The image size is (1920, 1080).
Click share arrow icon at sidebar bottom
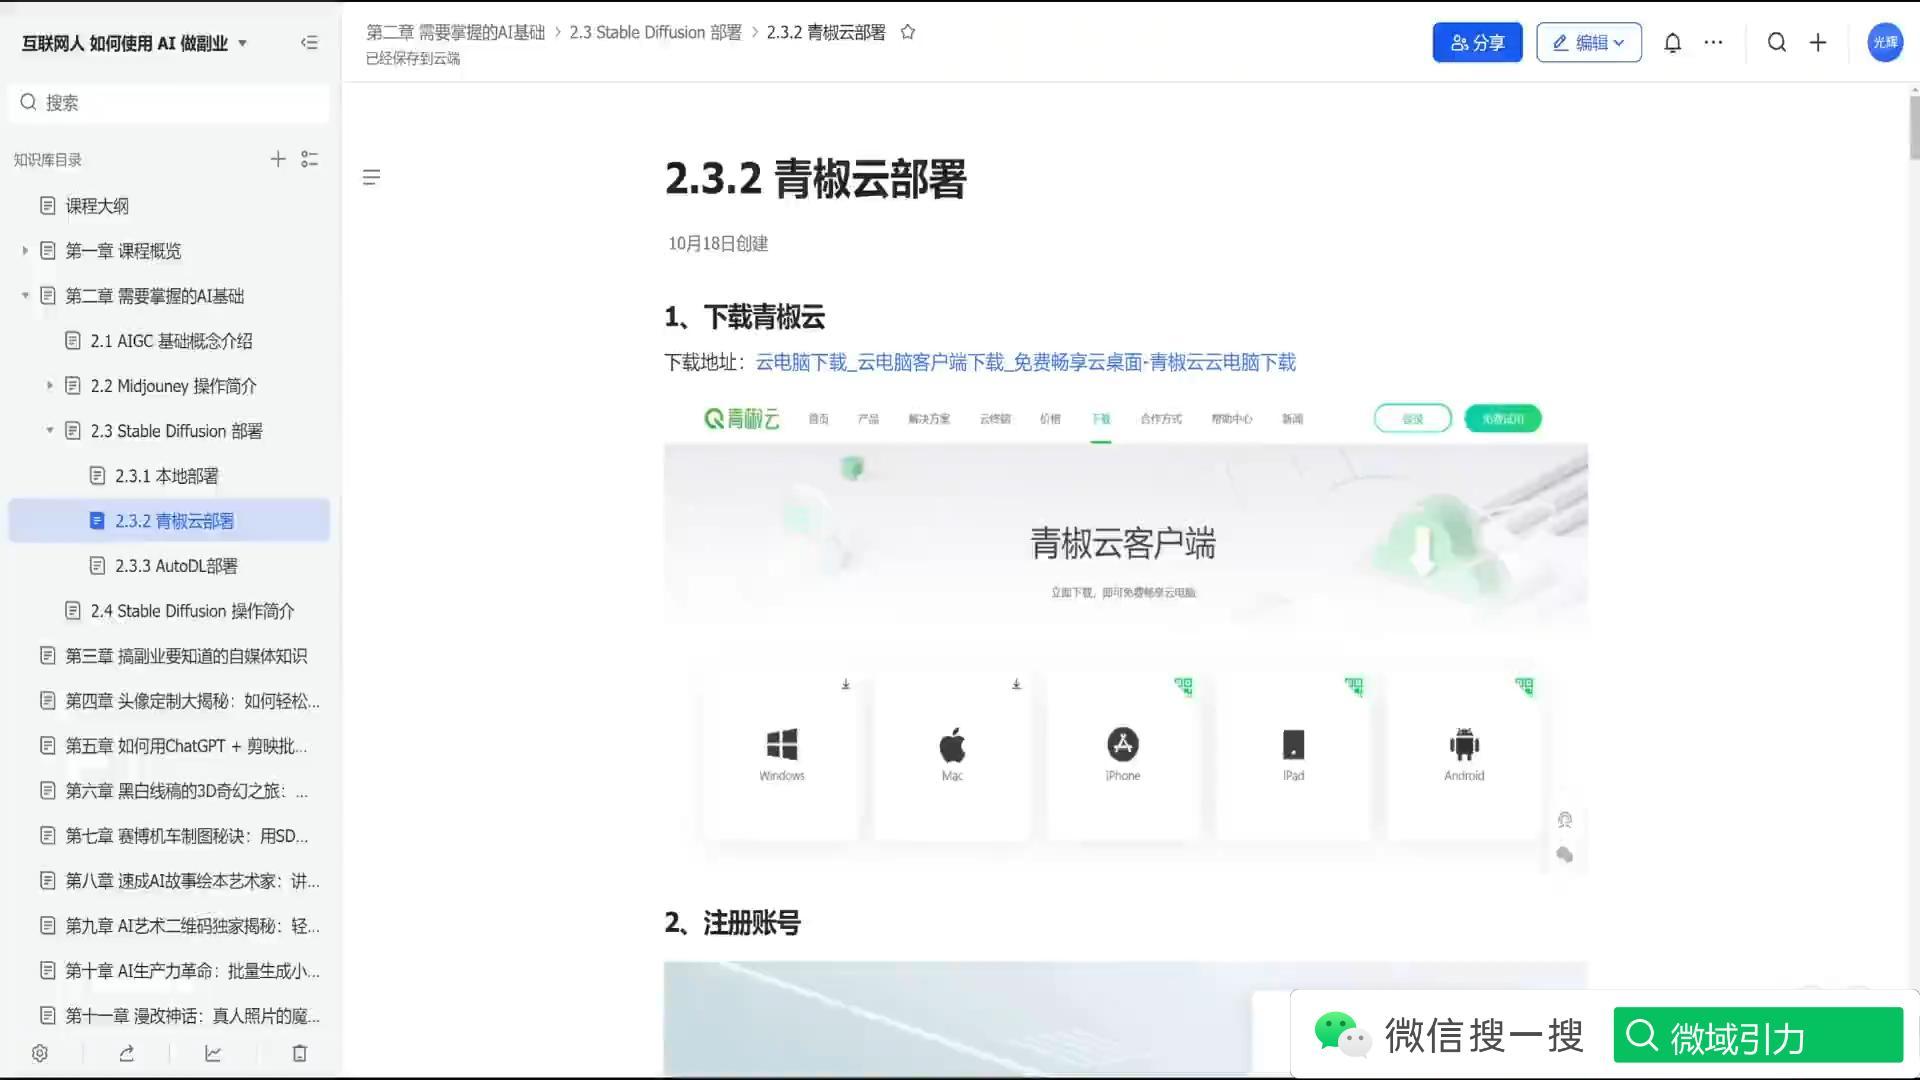(x=127, y=1053)
